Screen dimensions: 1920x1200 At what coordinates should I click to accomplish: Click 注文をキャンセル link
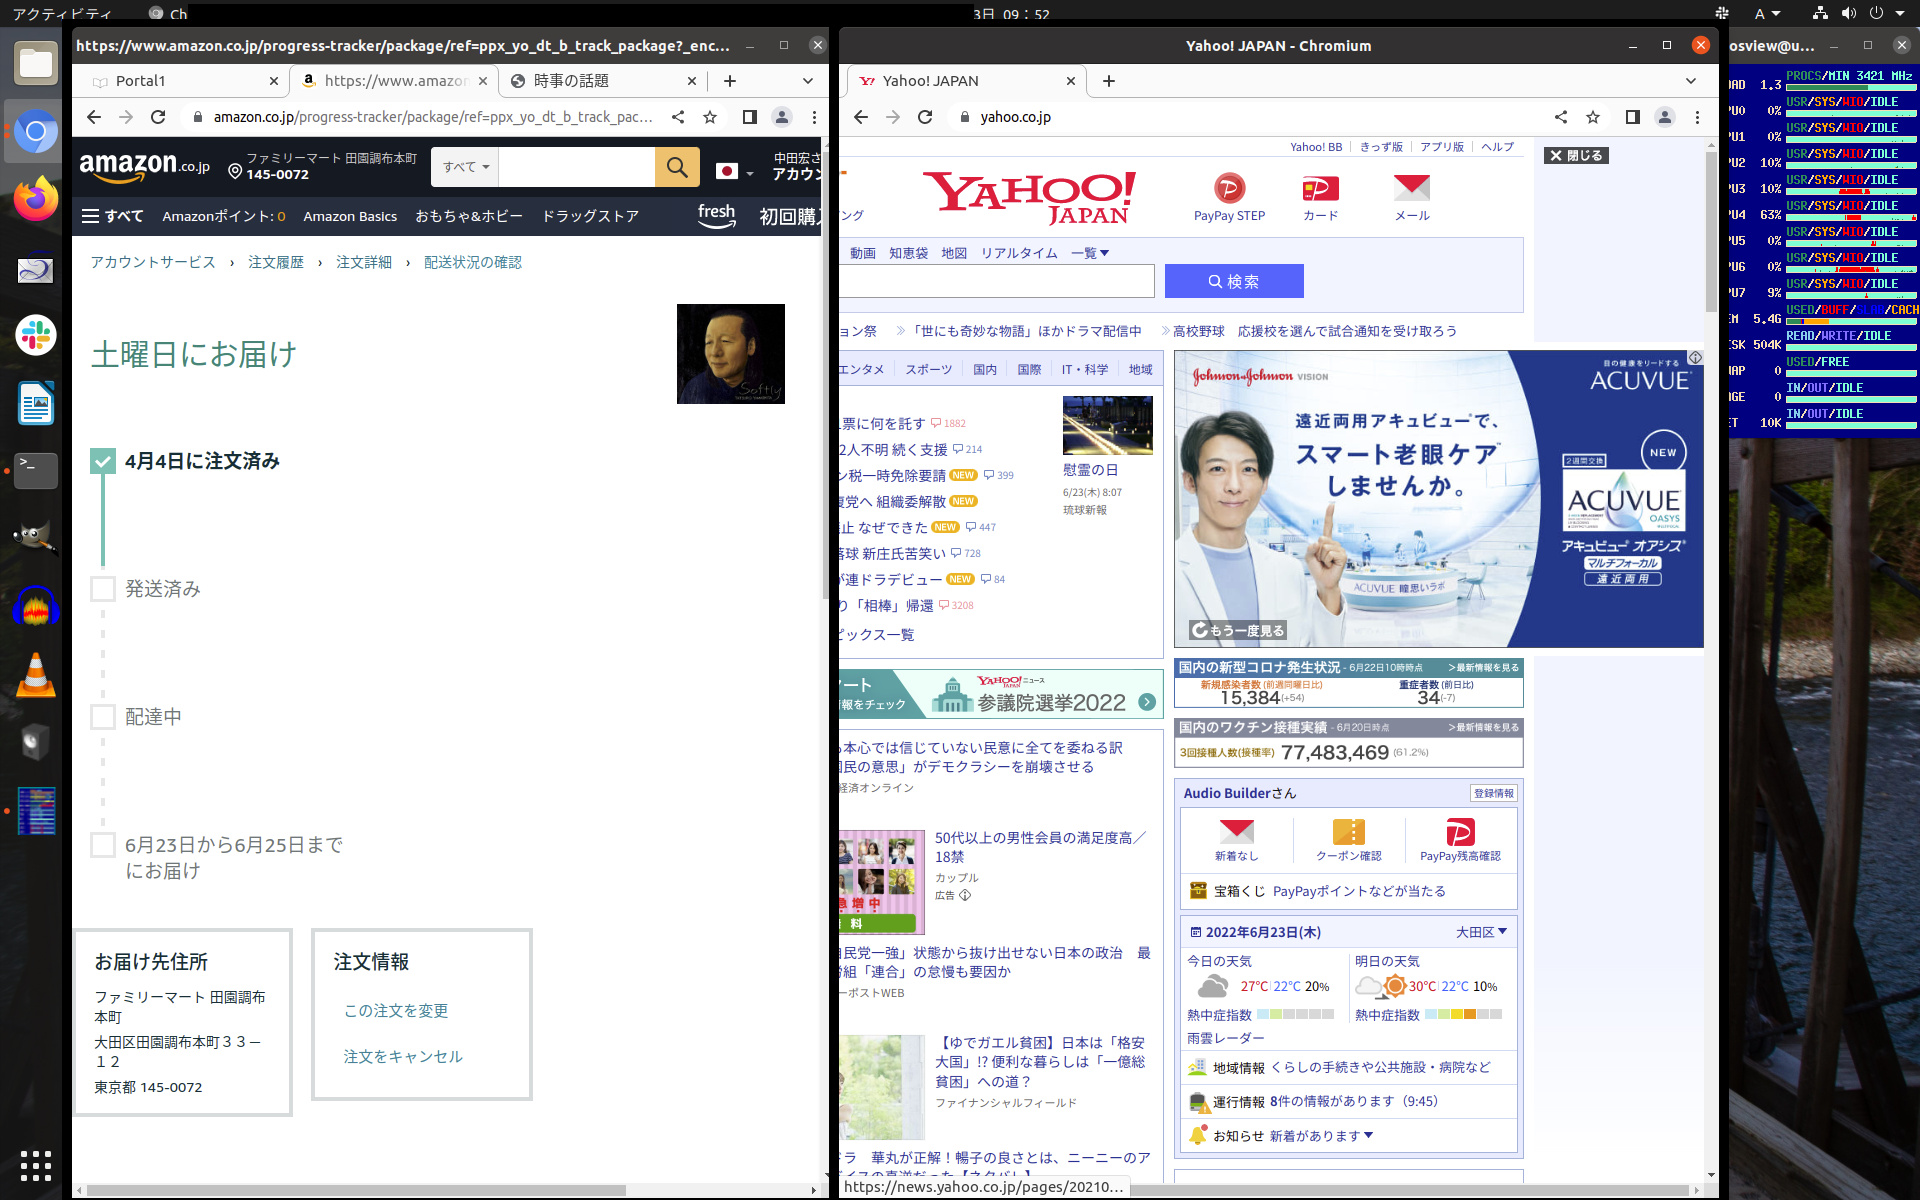click(403, 1056)
